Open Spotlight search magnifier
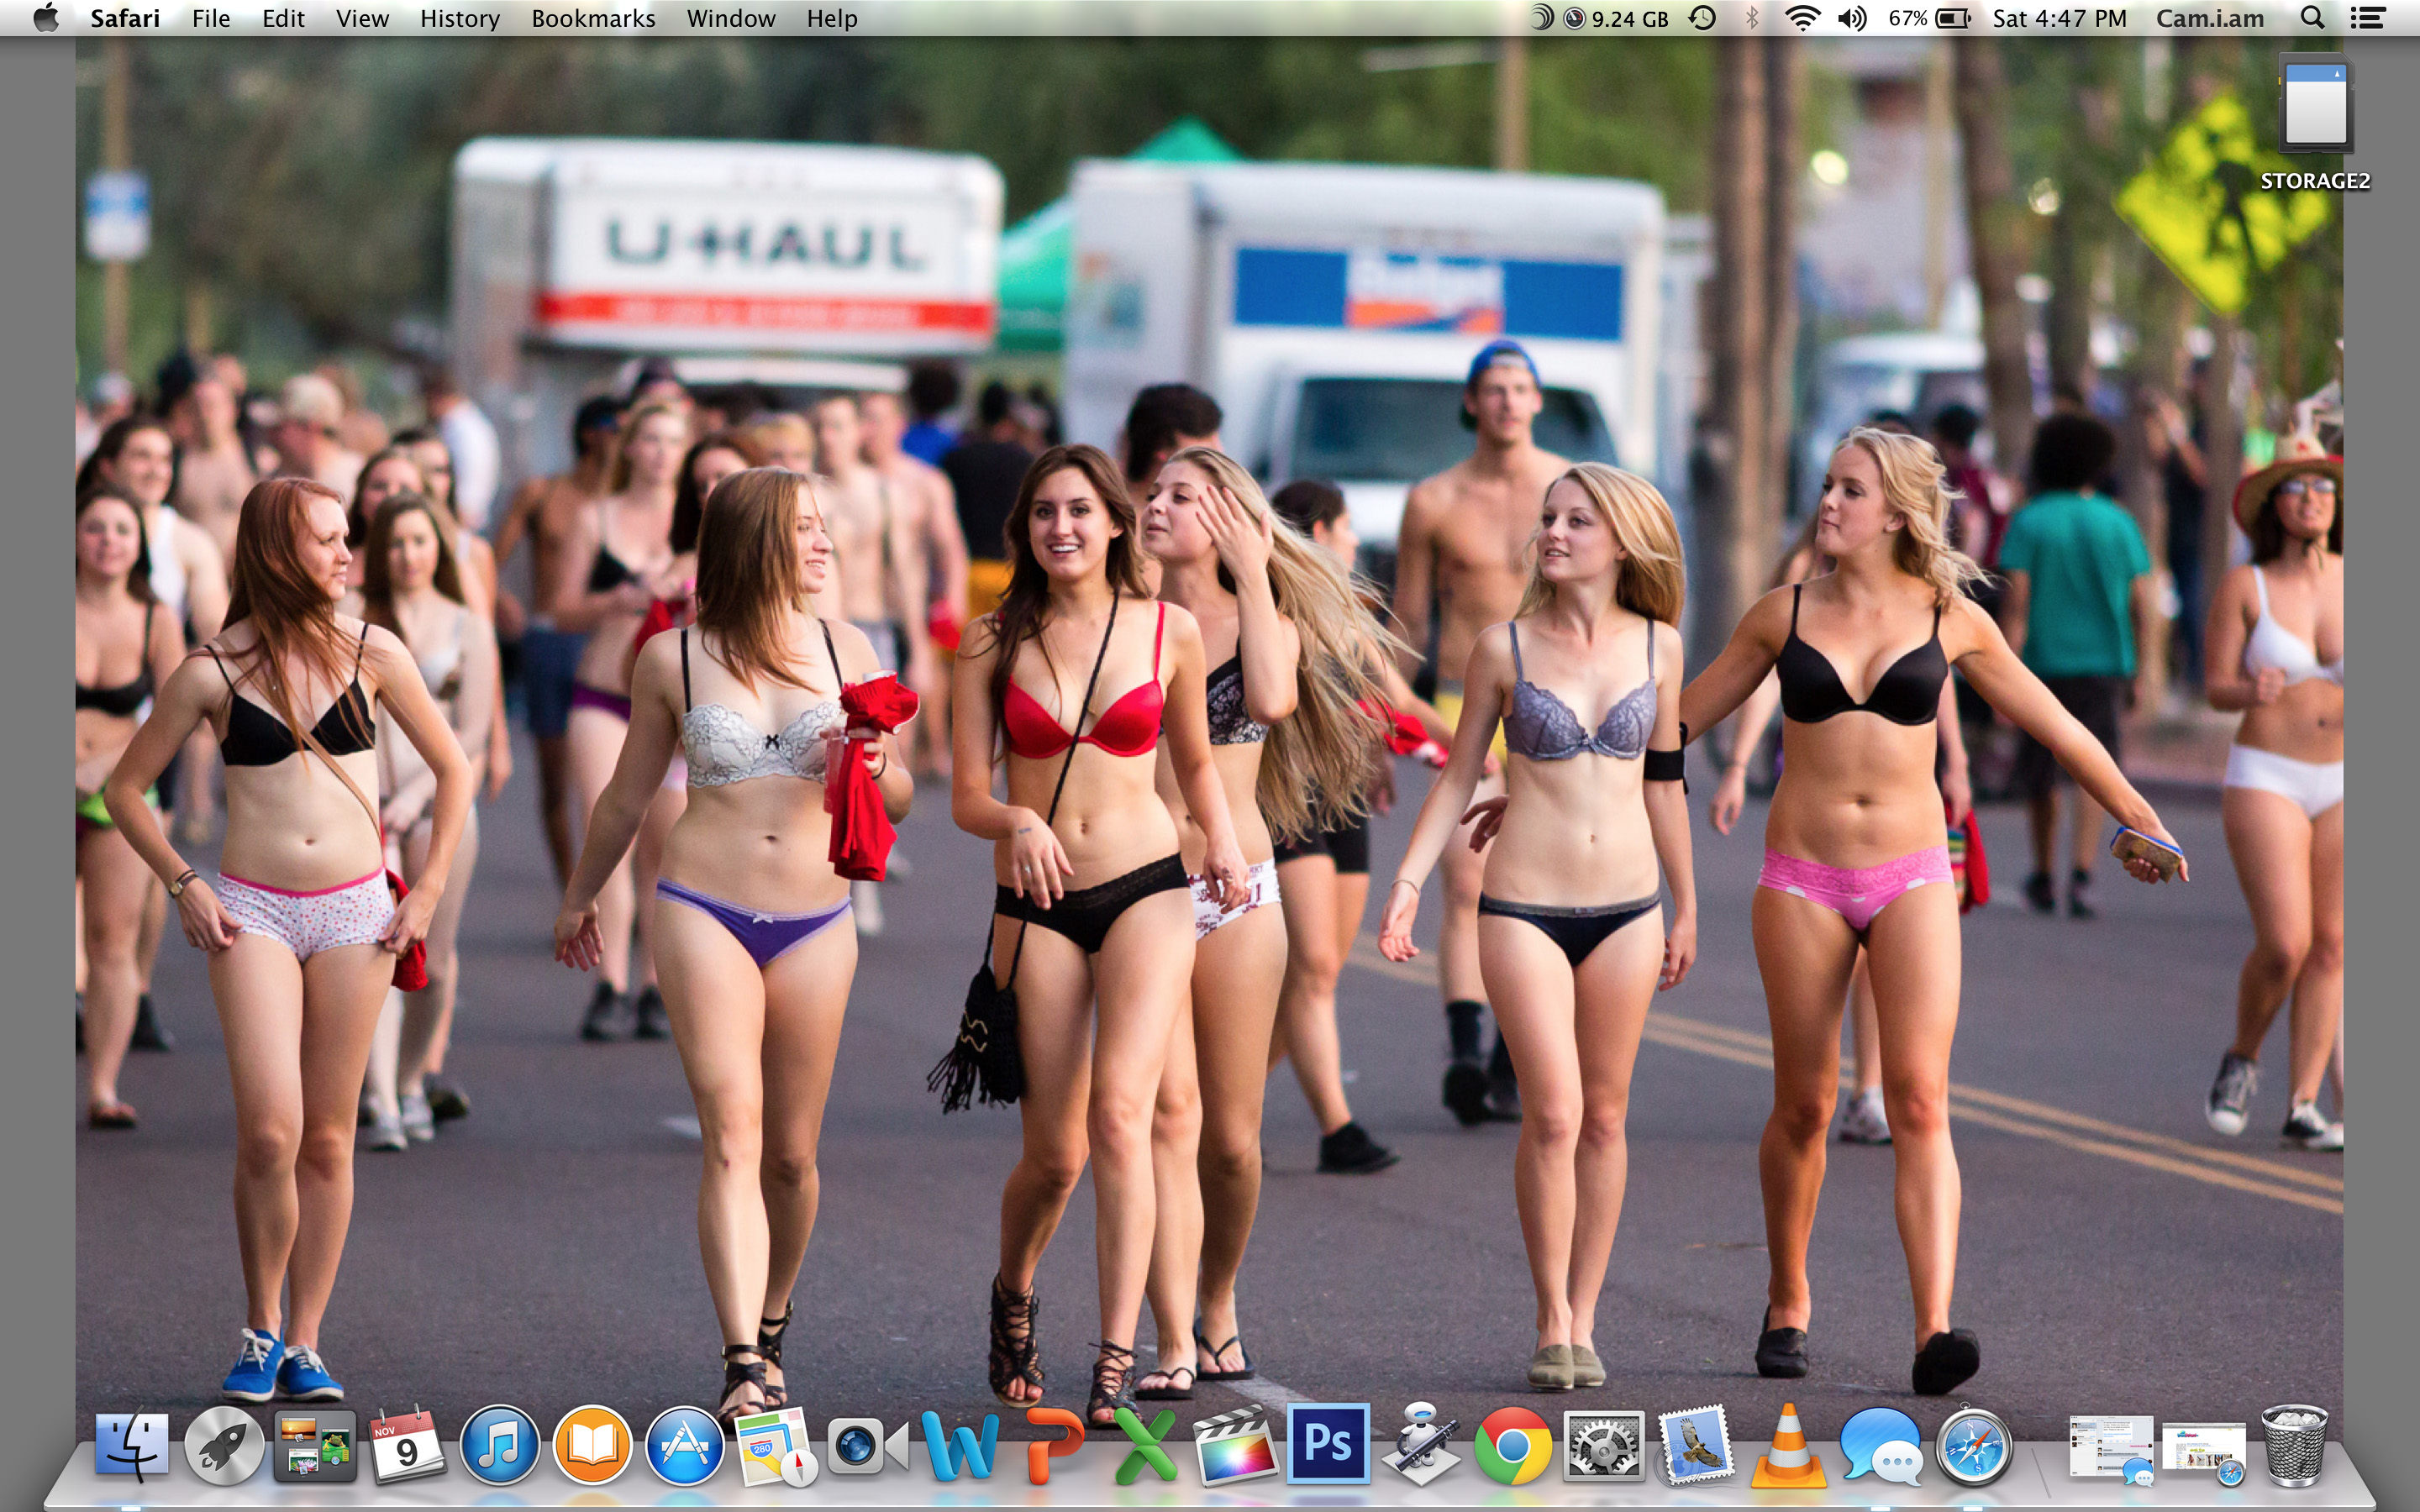 pyautogui.click(x=2312, y=18)
